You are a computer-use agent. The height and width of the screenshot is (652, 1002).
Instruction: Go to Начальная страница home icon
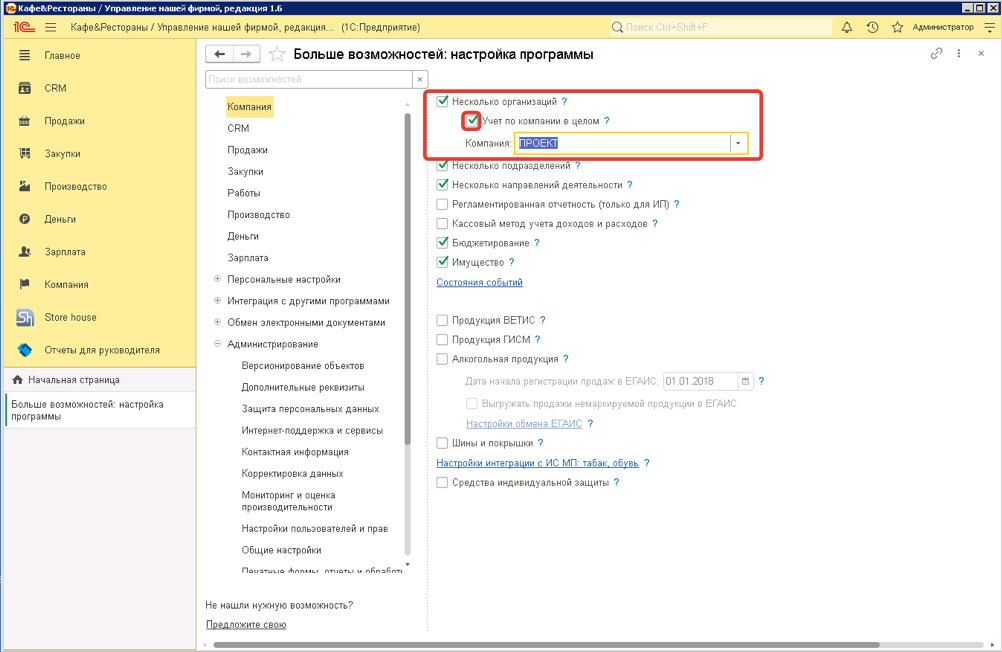pos(18,380)
